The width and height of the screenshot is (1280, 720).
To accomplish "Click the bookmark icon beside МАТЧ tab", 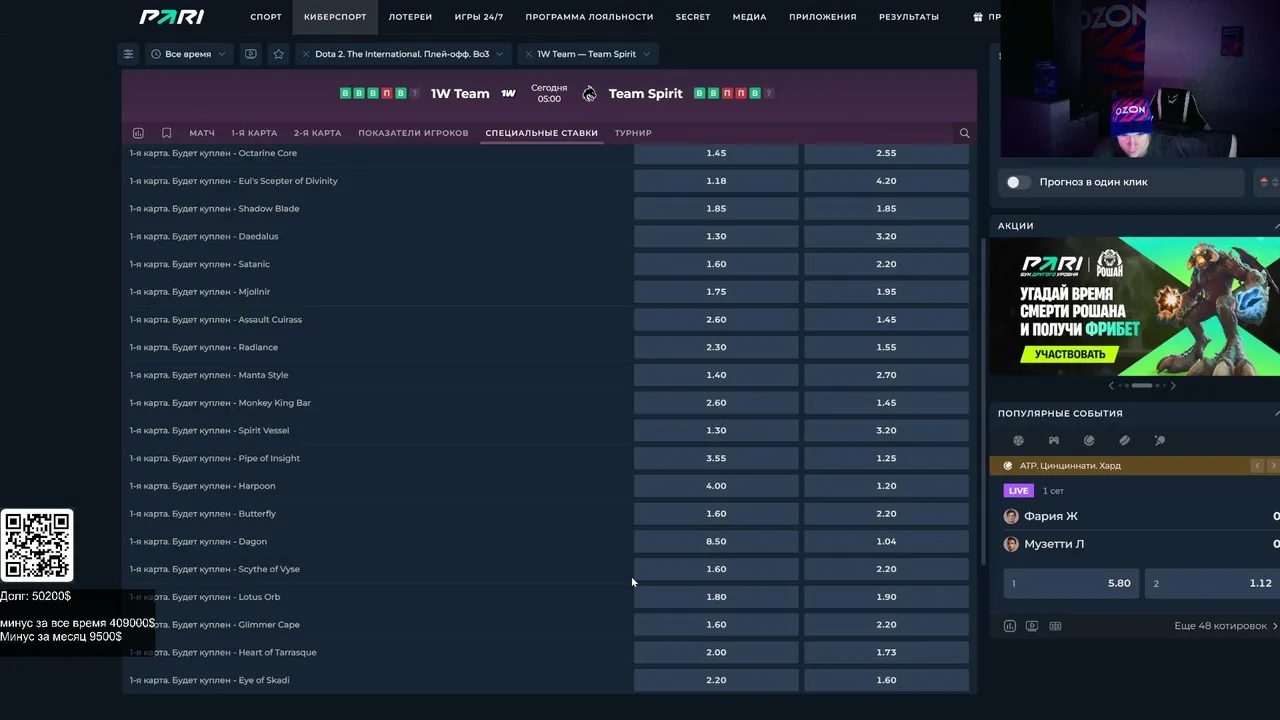I will click(x=166, y=133).
